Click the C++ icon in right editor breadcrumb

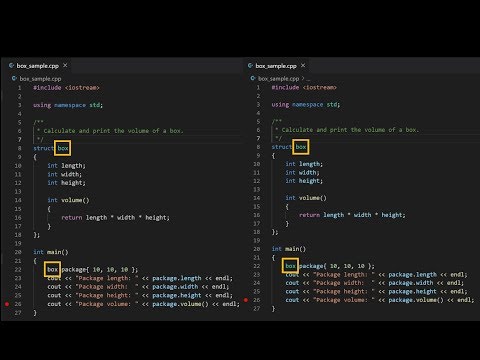pos(253,78)
